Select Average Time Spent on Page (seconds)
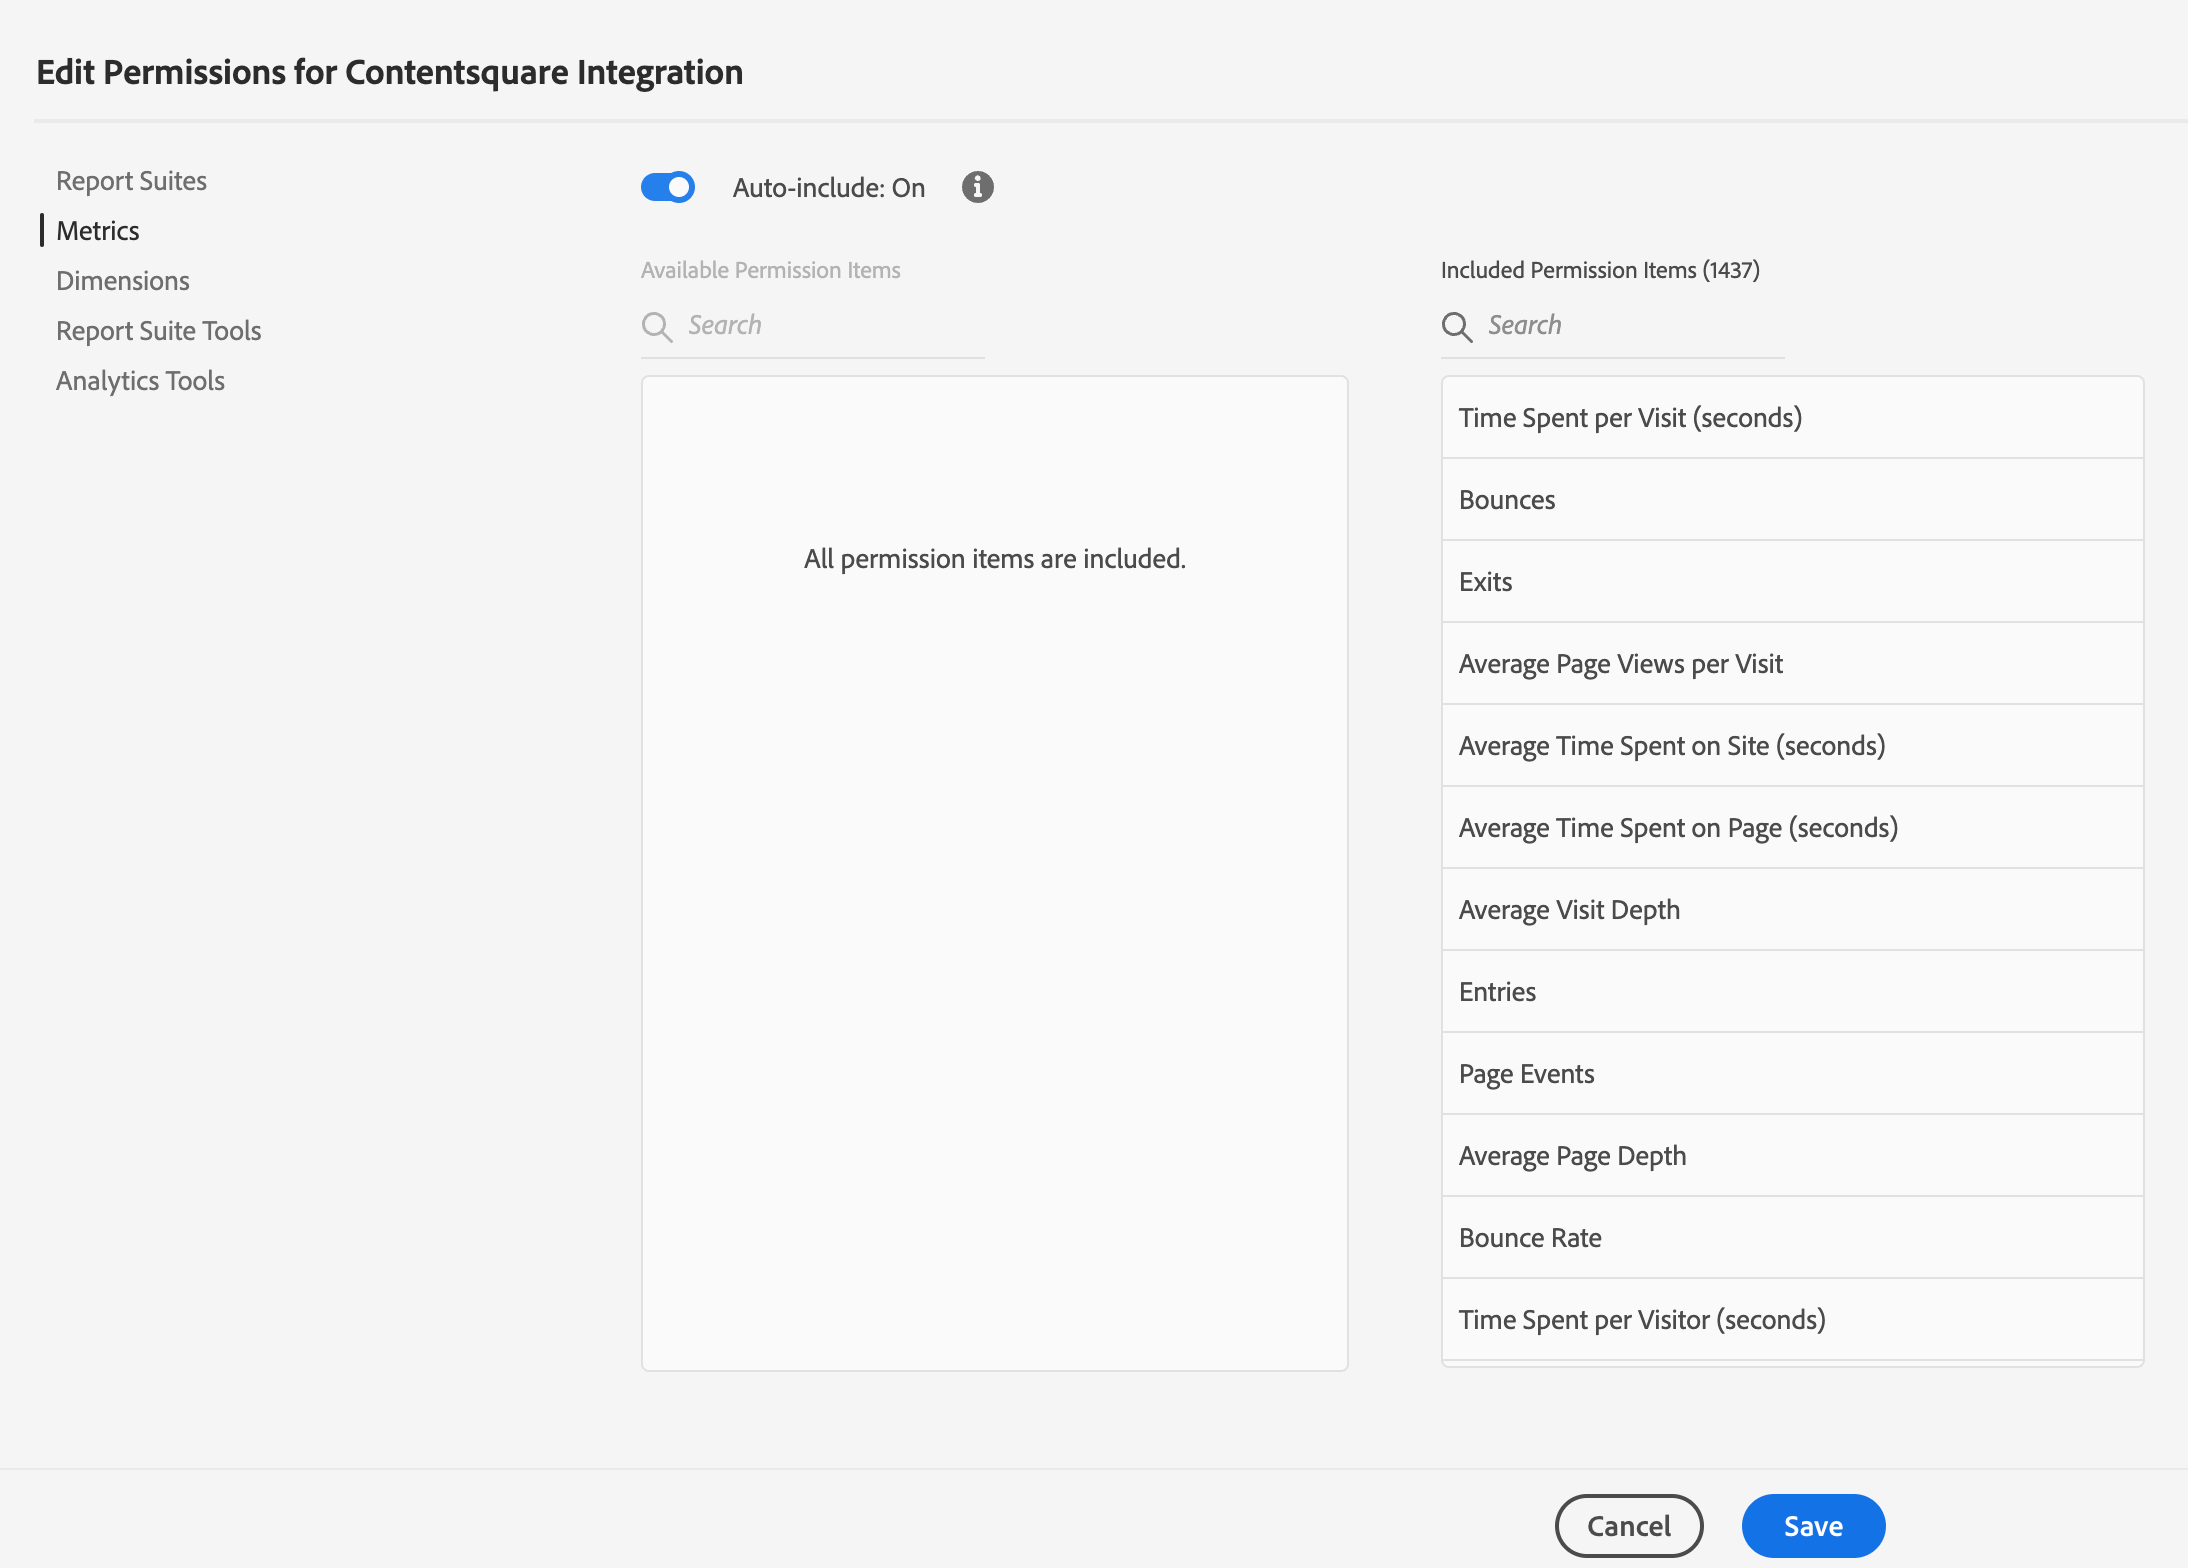The height and width of the screenshot is (1568, 2188). 1792,828
